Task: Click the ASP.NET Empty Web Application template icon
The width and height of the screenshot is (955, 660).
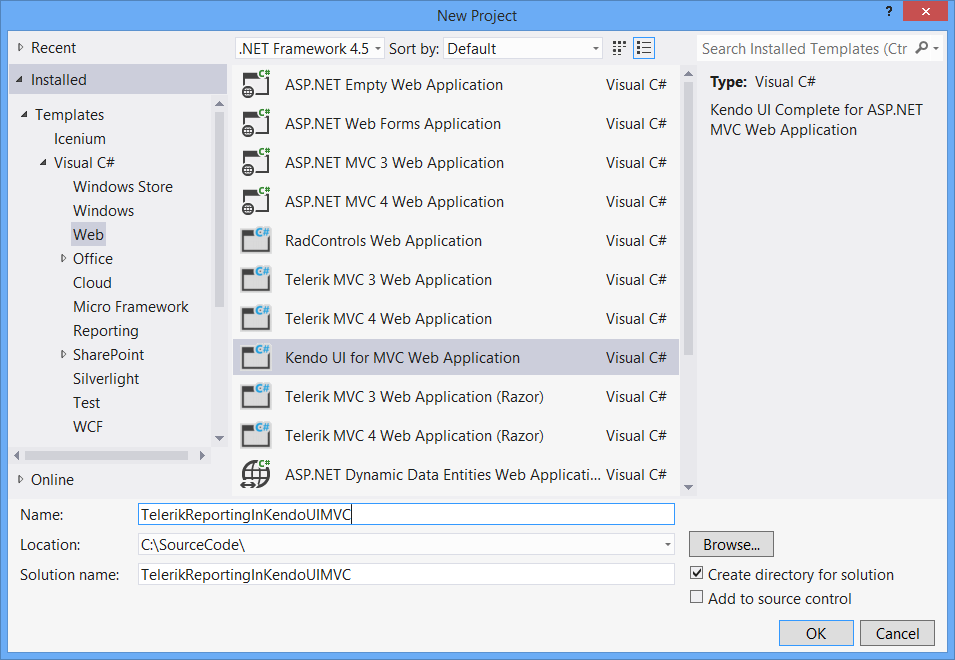Action: tap(256, 85)
